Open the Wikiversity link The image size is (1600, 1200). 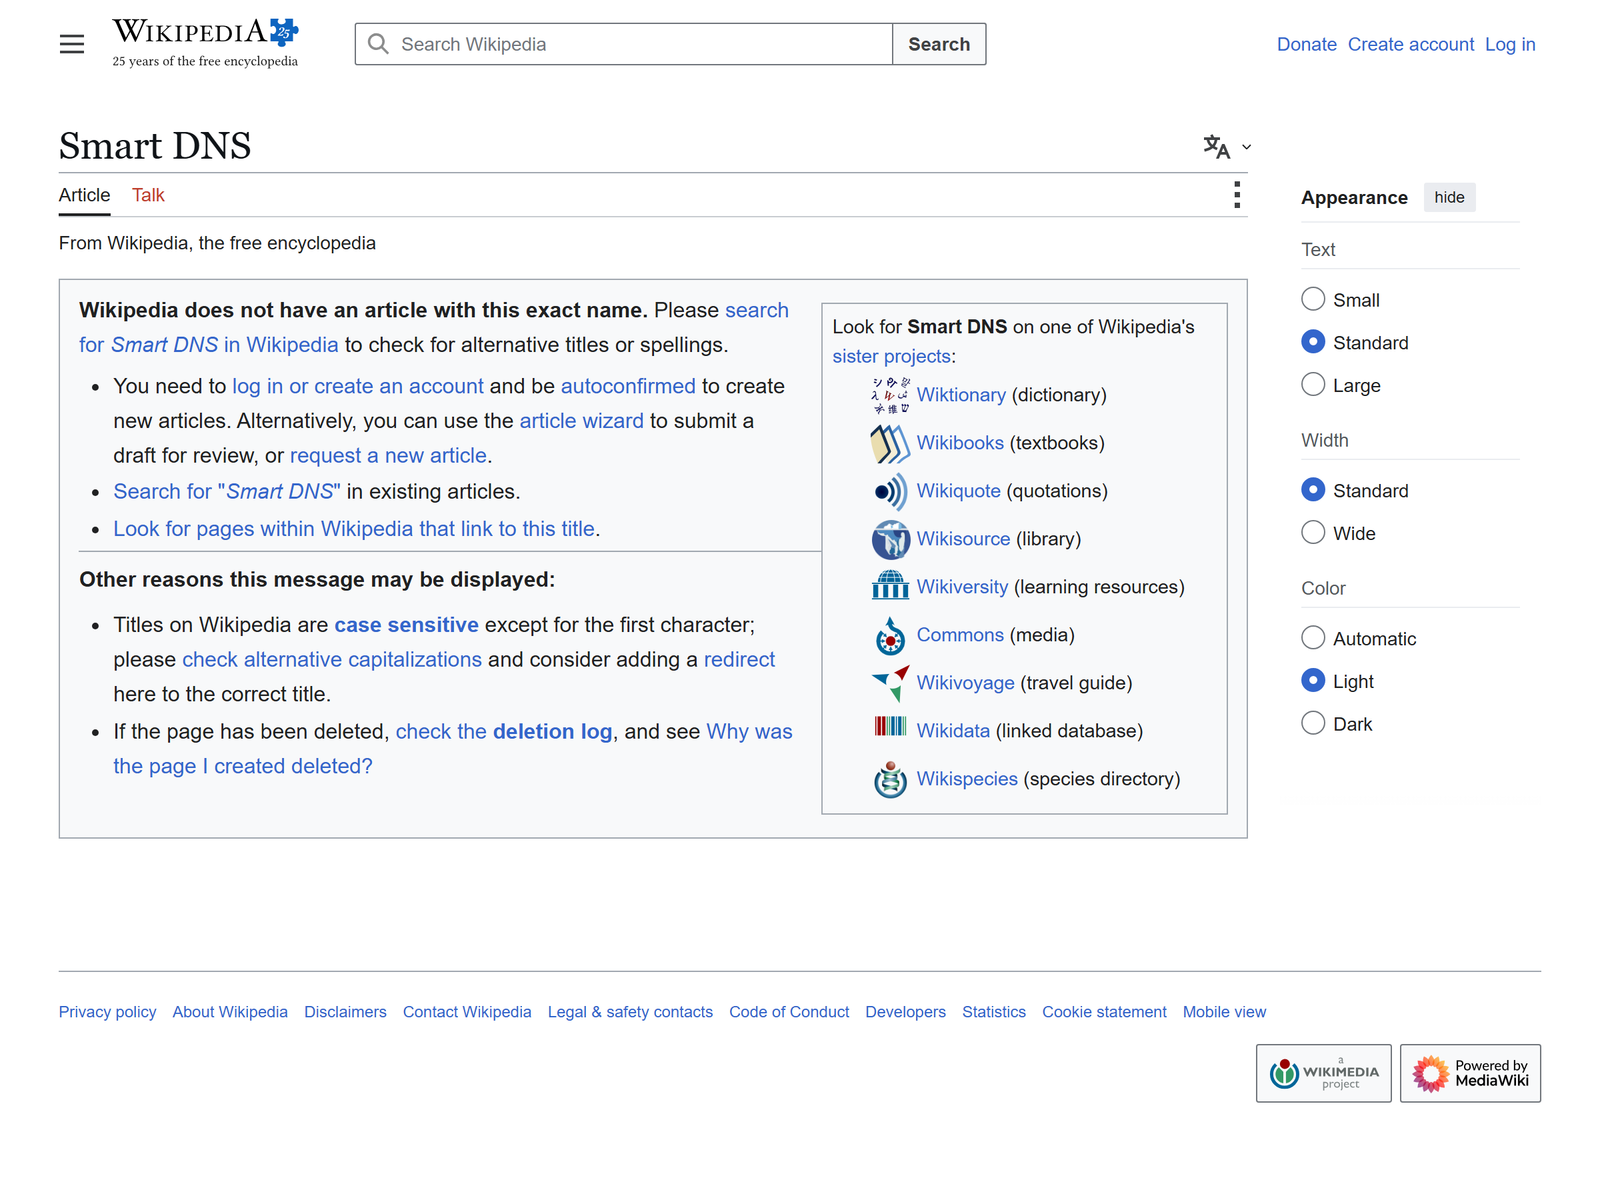[x=962, y=587]
